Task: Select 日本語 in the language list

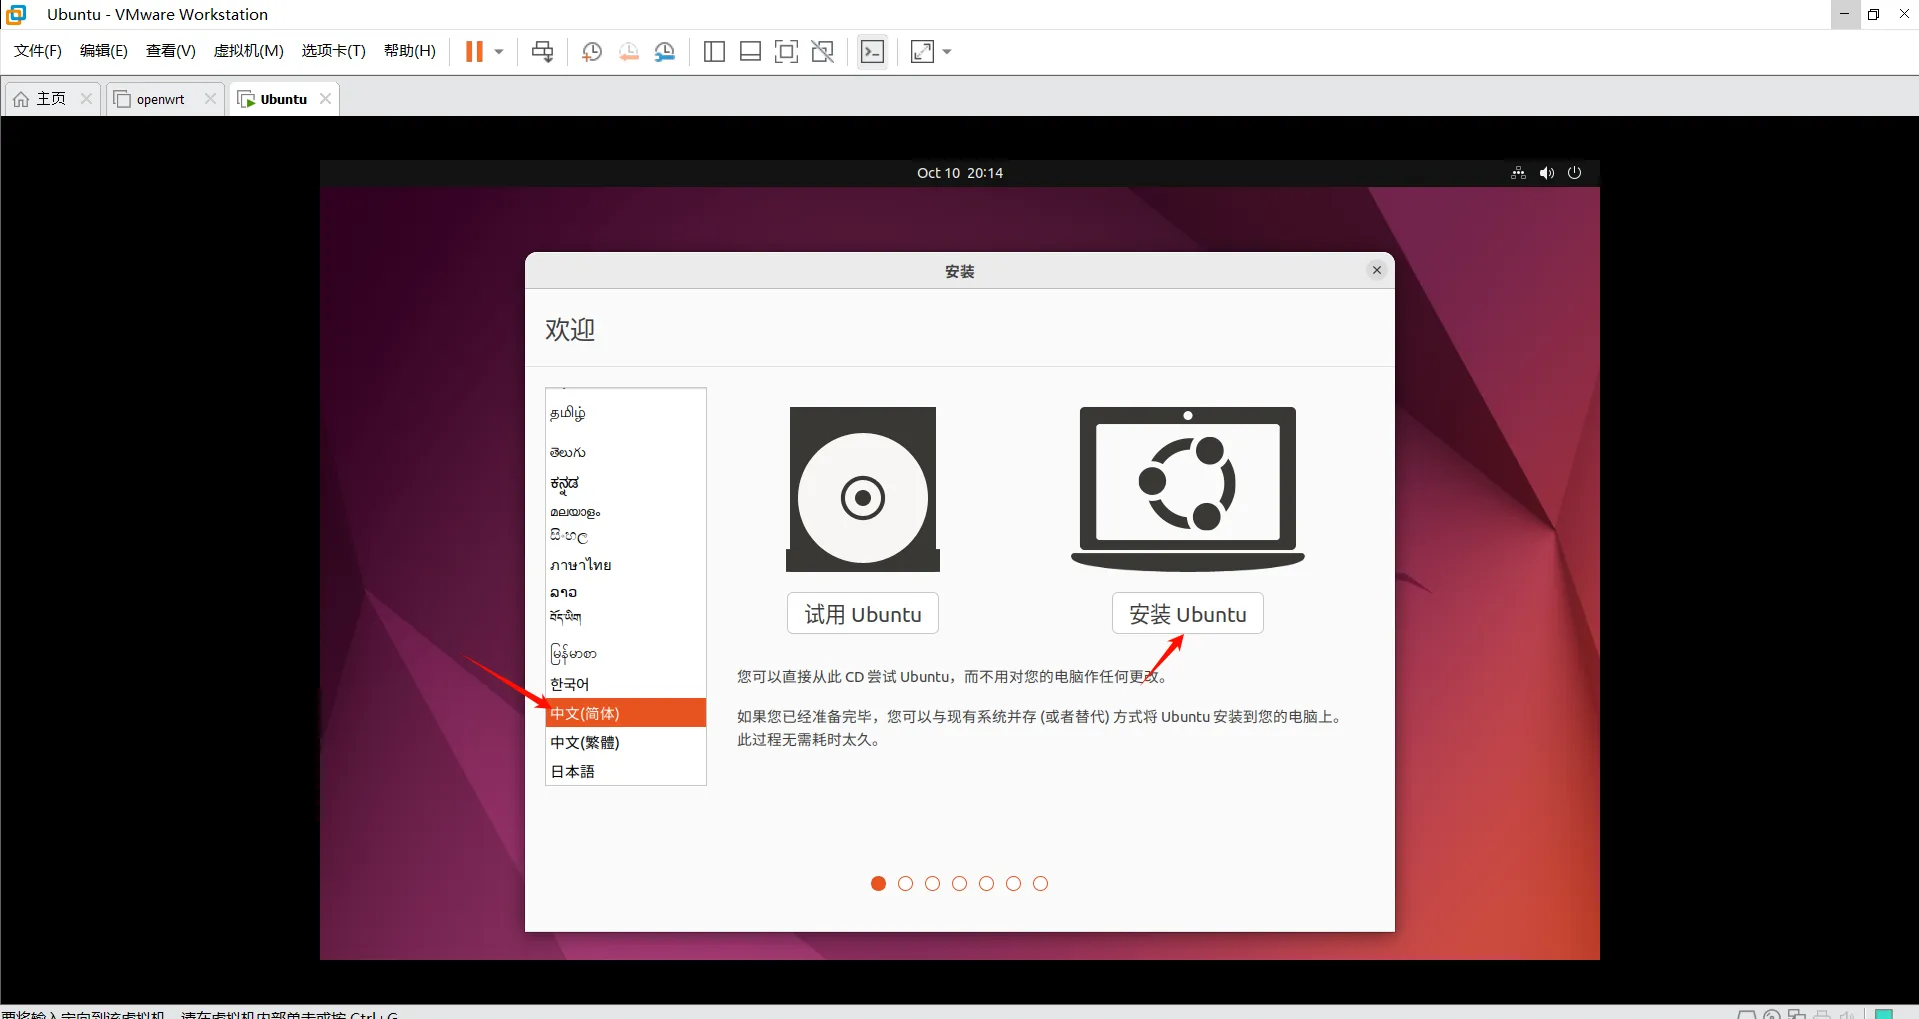Action: 574,770
